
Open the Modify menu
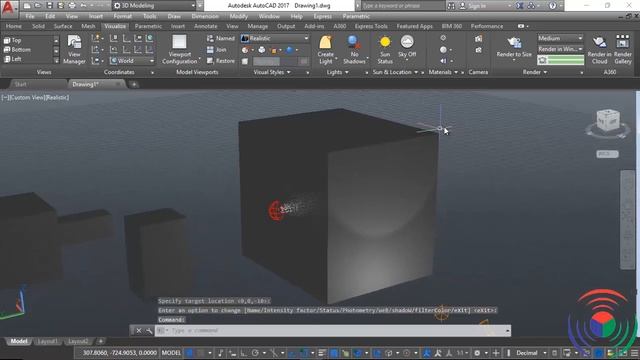click(x=238, y=16)
